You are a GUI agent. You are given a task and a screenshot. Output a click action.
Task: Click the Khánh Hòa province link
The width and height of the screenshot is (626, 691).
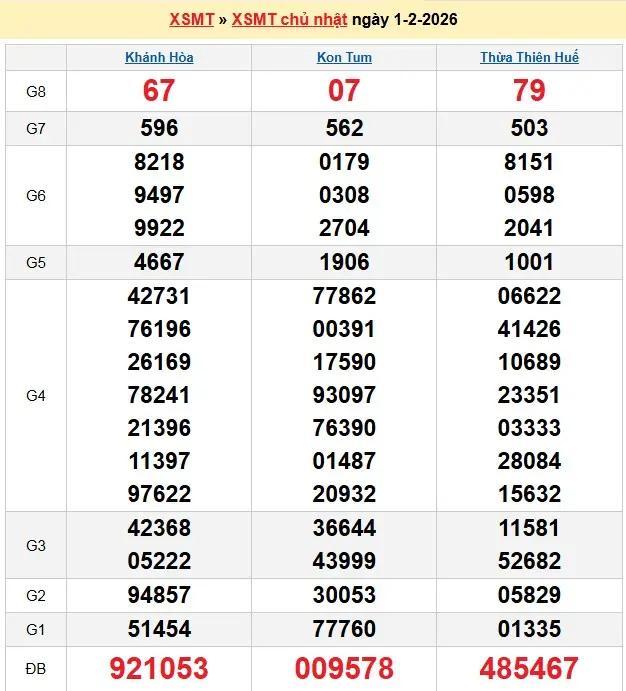click(159, 57)
